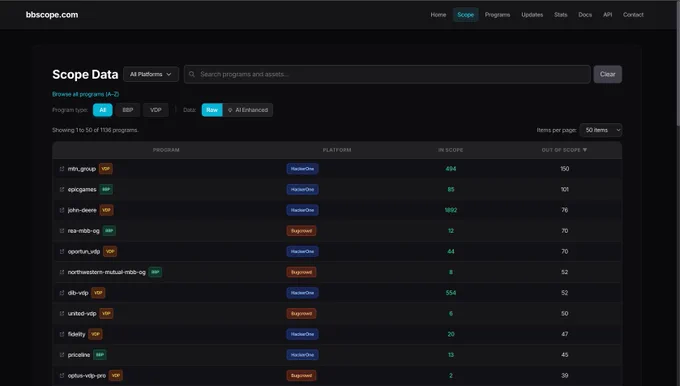Sort by In Scope column header

click(451, 150)
